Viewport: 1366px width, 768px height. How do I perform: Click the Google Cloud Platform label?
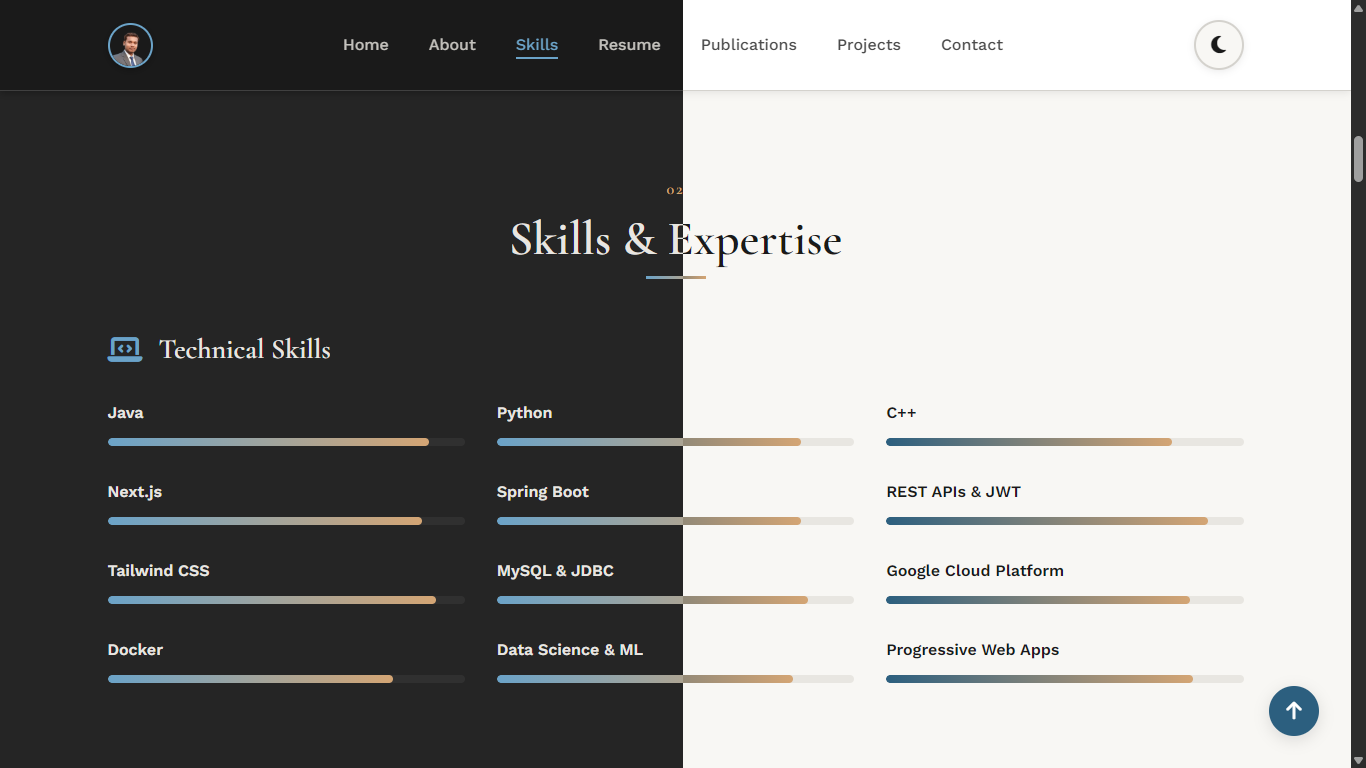tap(975, 571)
